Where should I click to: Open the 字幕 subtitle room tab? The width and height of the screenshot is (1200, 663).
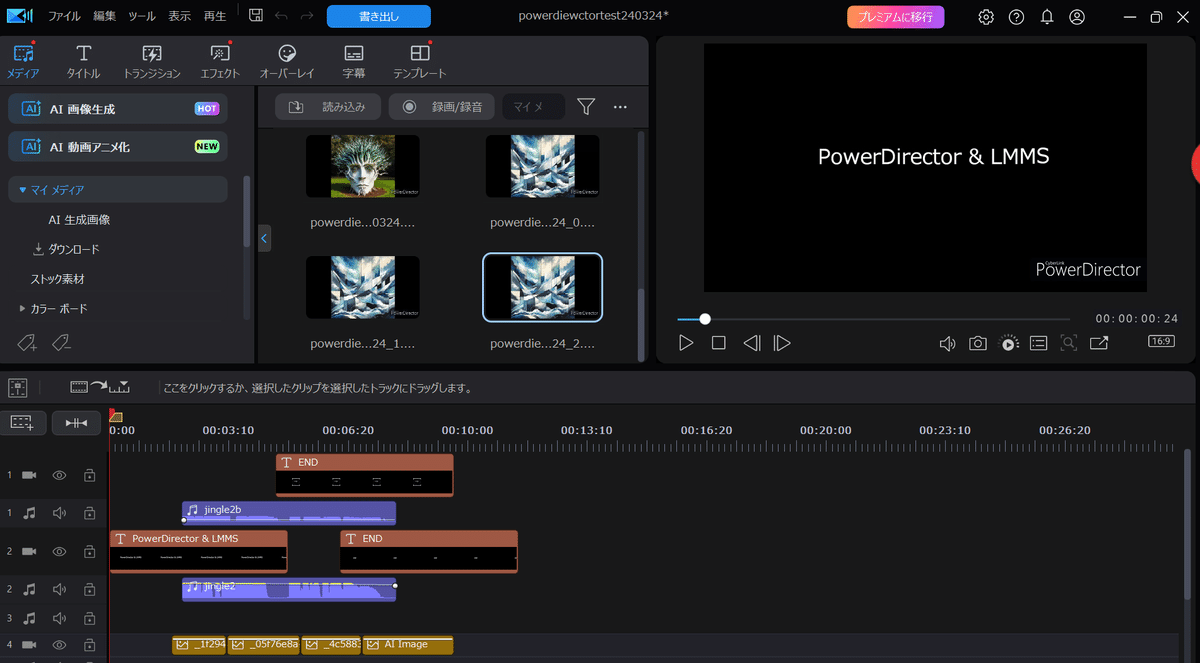pyautogui.click(x=353, y=60)
